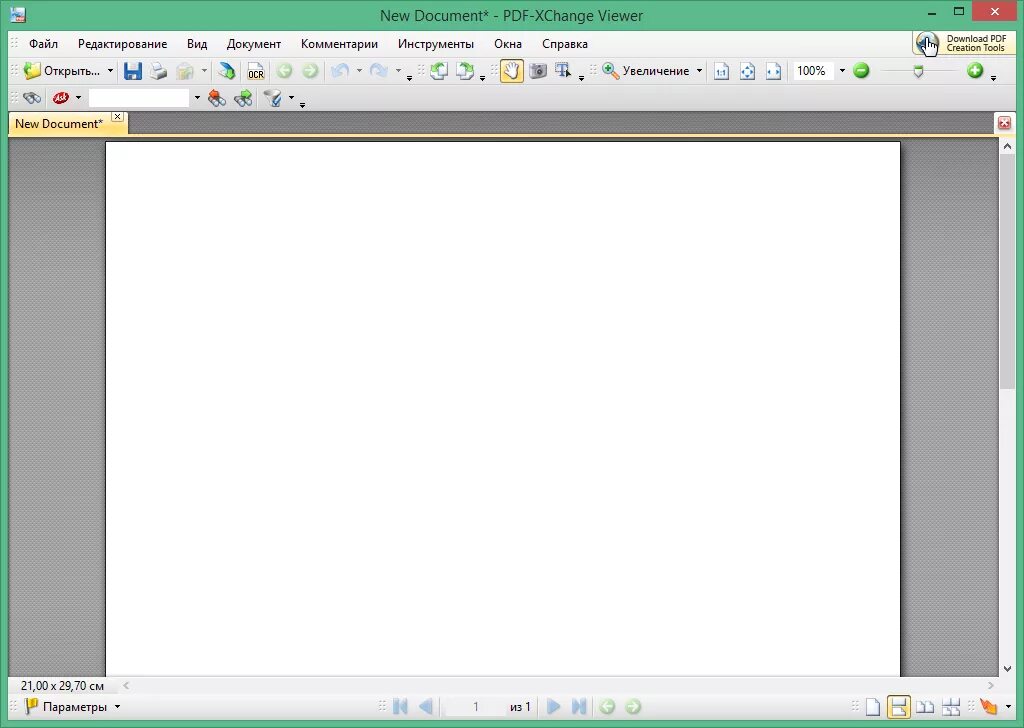1024x728 pixels.
Task: Click Download PDF Creation Tools button
Action: (x=963, y=44)
